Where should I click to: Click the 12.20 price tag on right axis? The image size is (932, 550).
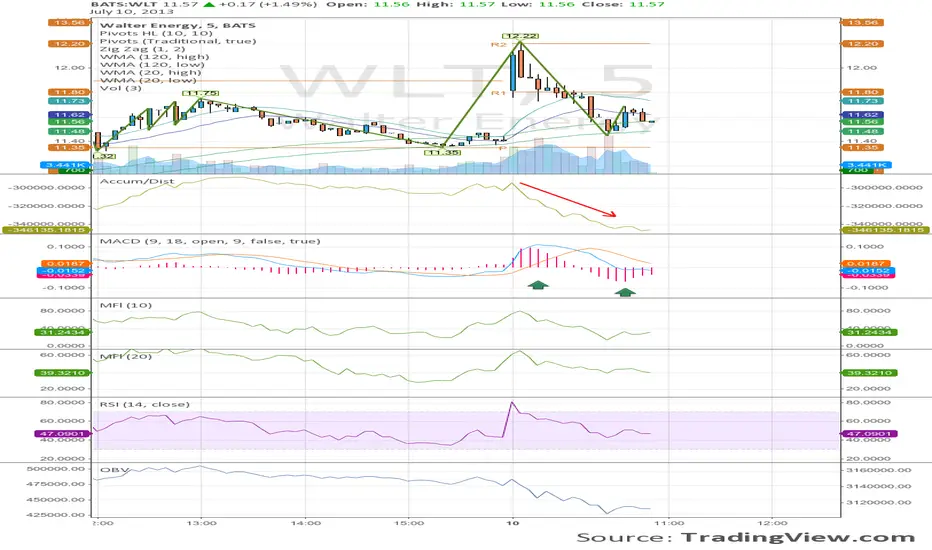(x=862, y=44)
